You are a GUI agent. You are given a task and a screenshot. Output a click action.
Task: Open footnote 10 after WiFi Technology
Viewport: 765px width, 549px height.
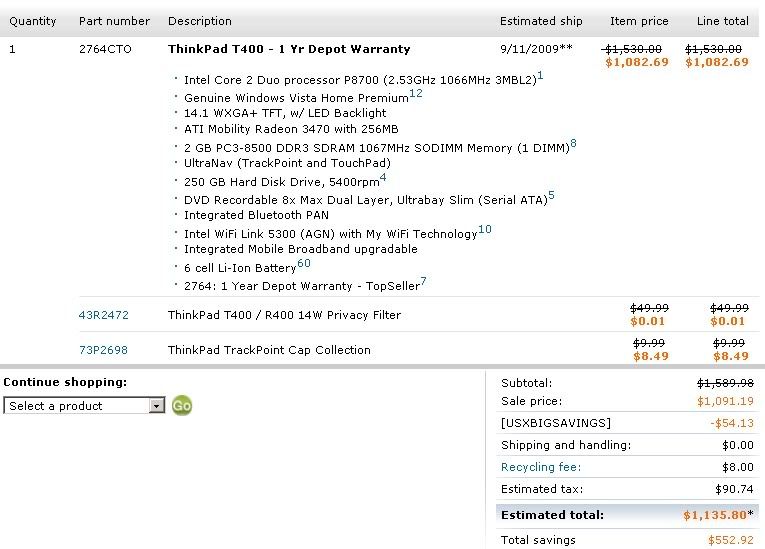pos(485,229)
